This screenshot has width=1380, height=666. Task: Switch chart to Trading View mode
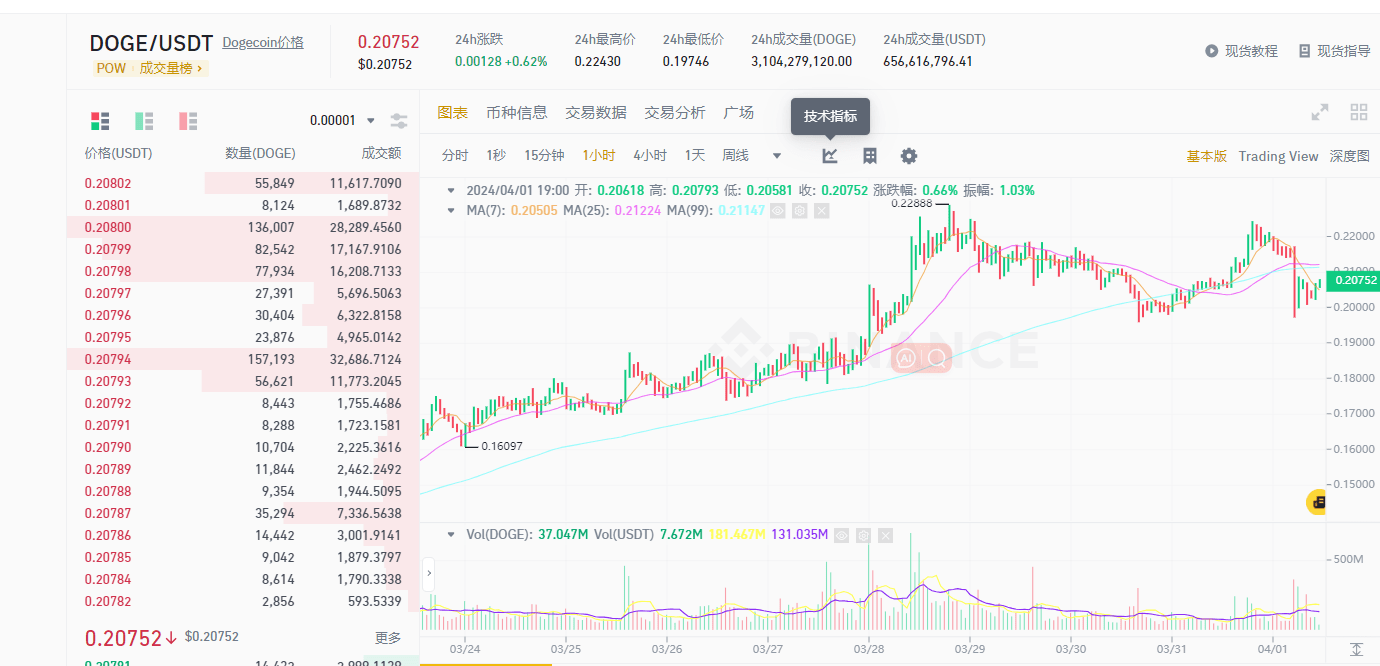(x=1278, y=155)
